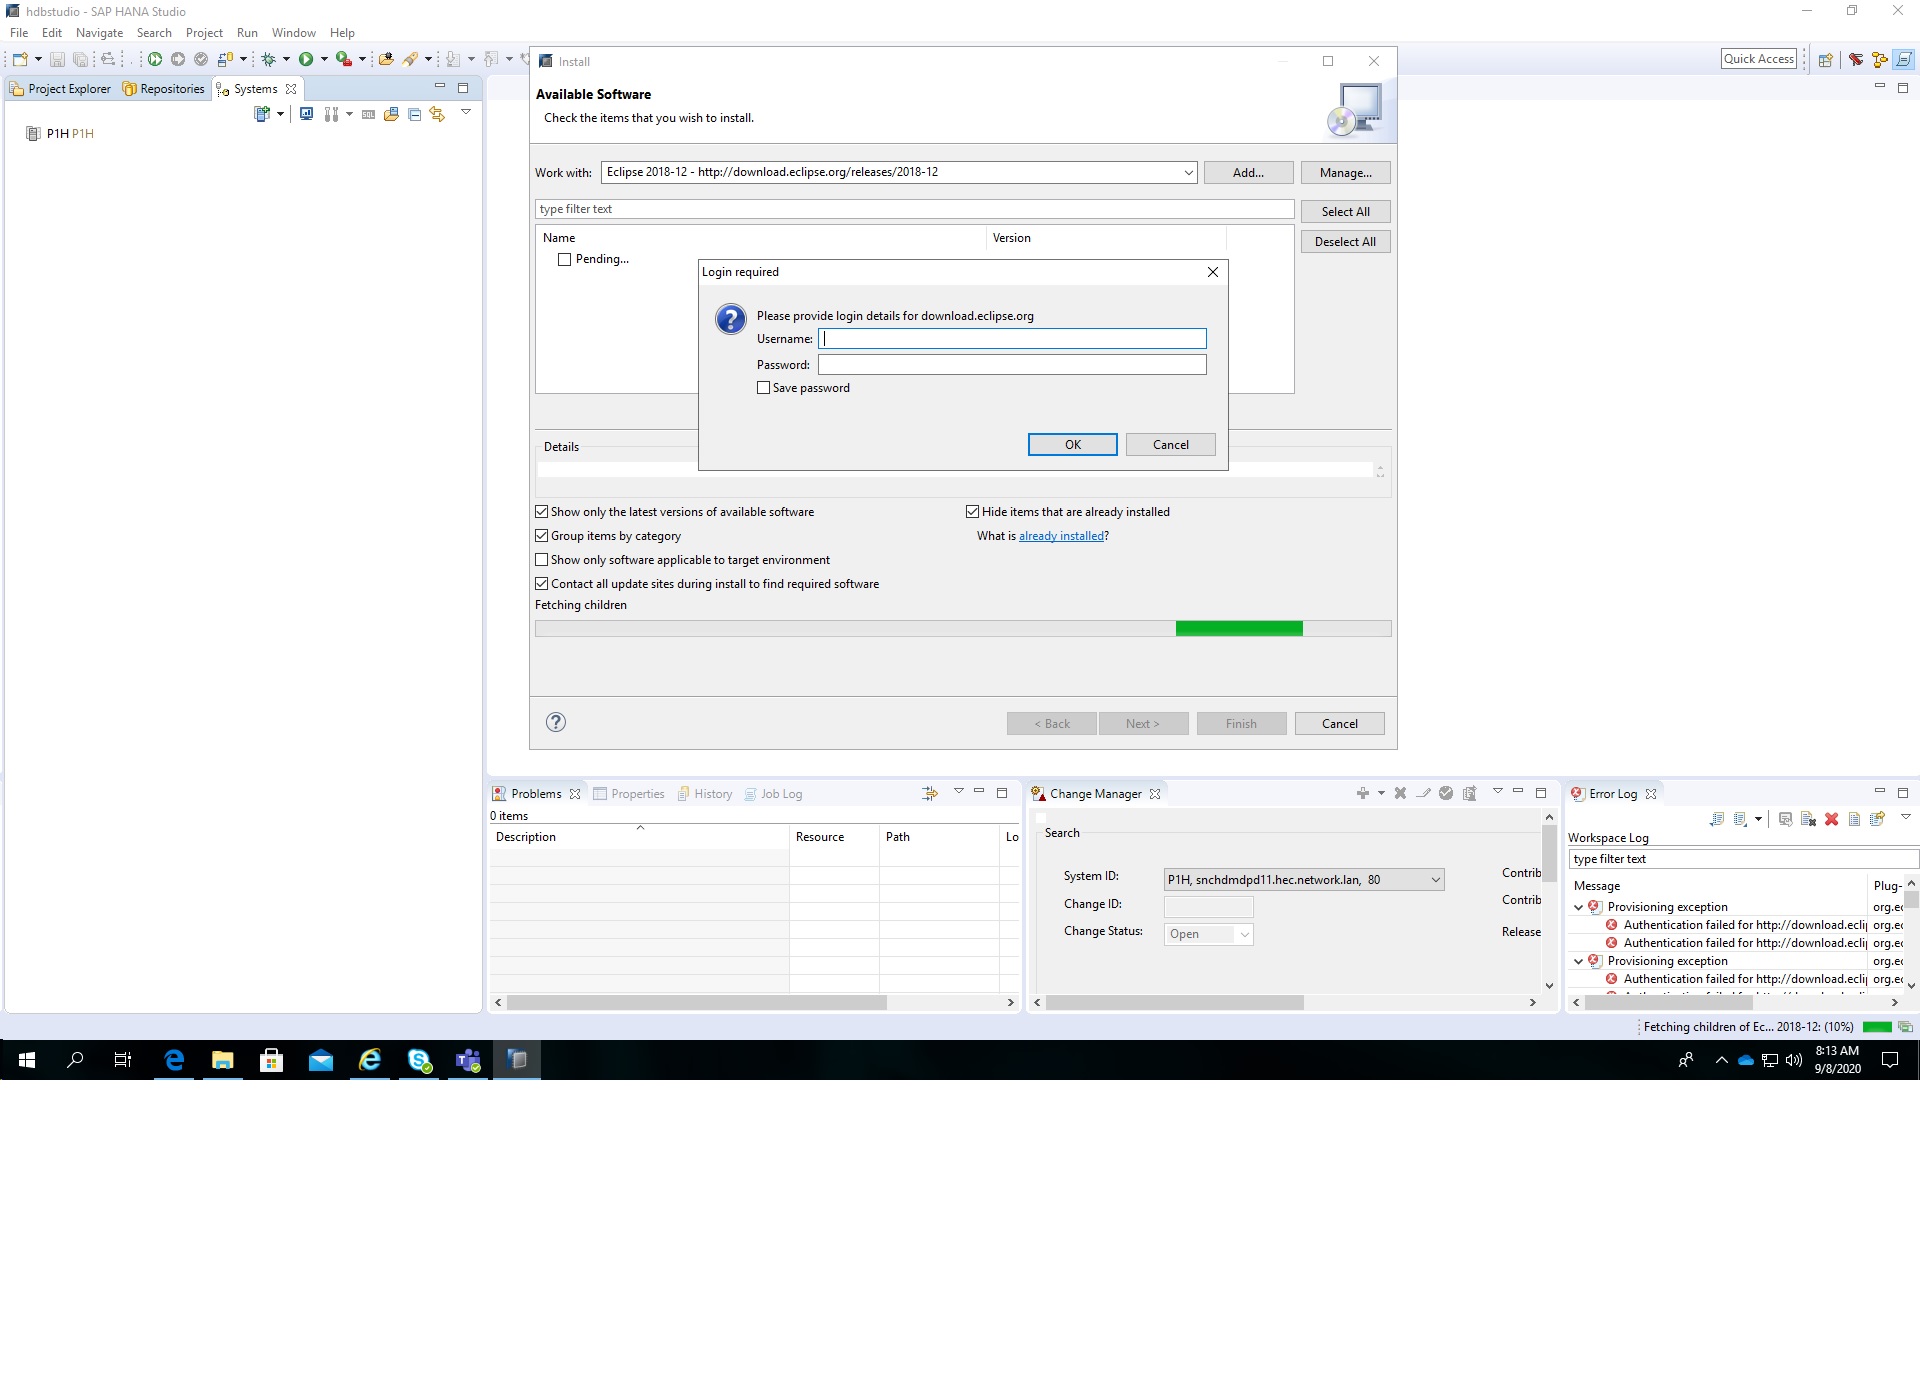This screenshot has width=1920, height=1382.
Task: Click the Manage... button
Action: [1345, 173]
